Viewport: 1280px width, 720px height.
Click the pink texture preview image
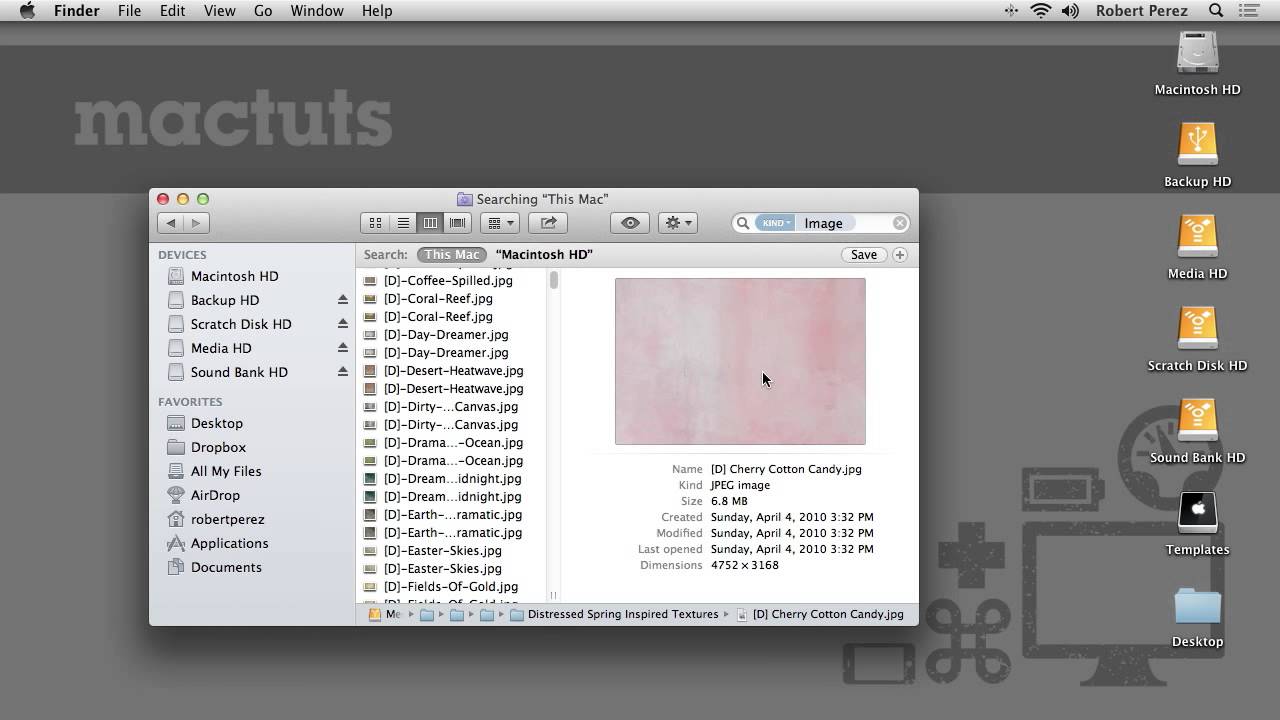point(740,361)
